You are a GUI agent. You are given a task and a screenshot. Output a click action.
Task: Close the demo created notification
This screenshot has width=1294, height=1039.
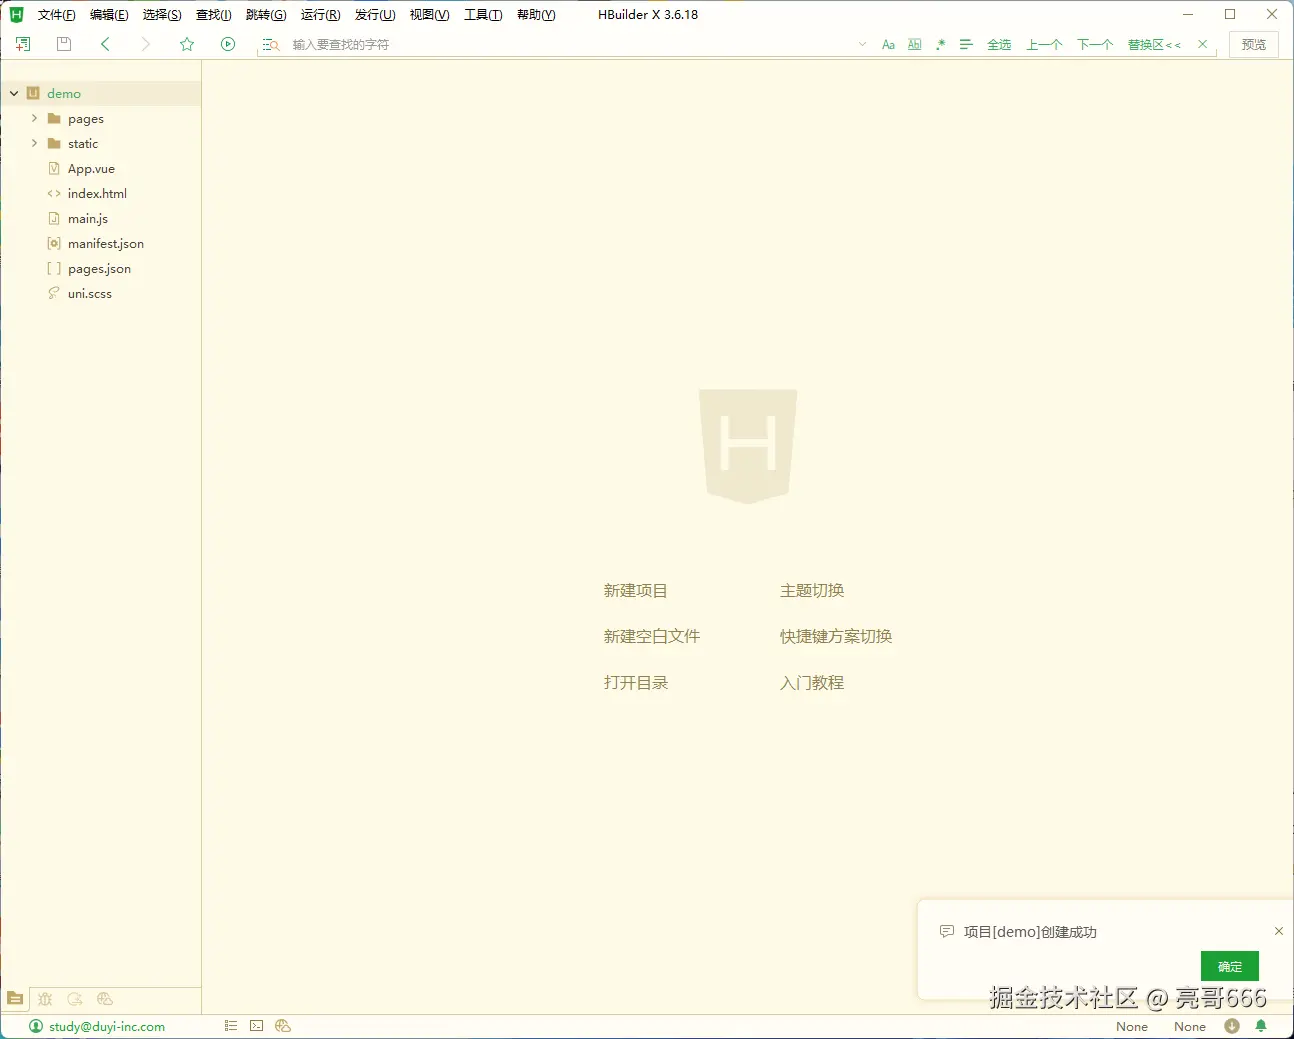pos(1279,931)
